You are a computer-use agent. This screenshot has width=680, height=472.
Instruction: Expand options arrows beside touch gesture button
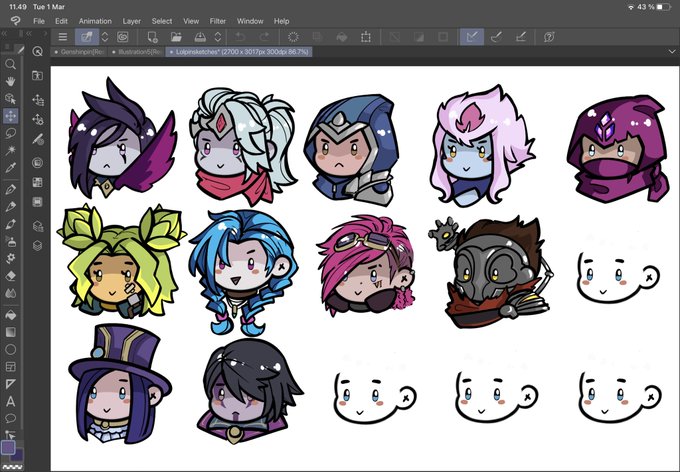pos(105,37)
